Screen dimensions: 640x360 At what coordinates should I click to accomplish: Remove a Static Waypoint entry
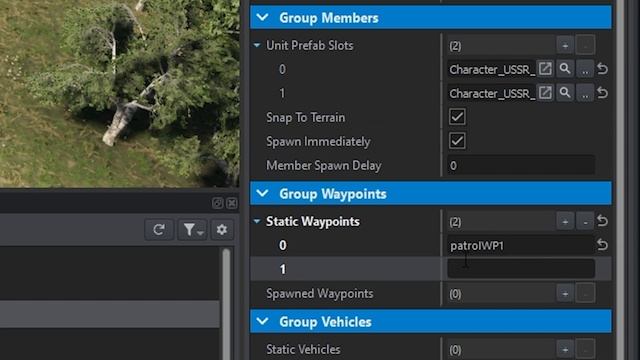585,222
